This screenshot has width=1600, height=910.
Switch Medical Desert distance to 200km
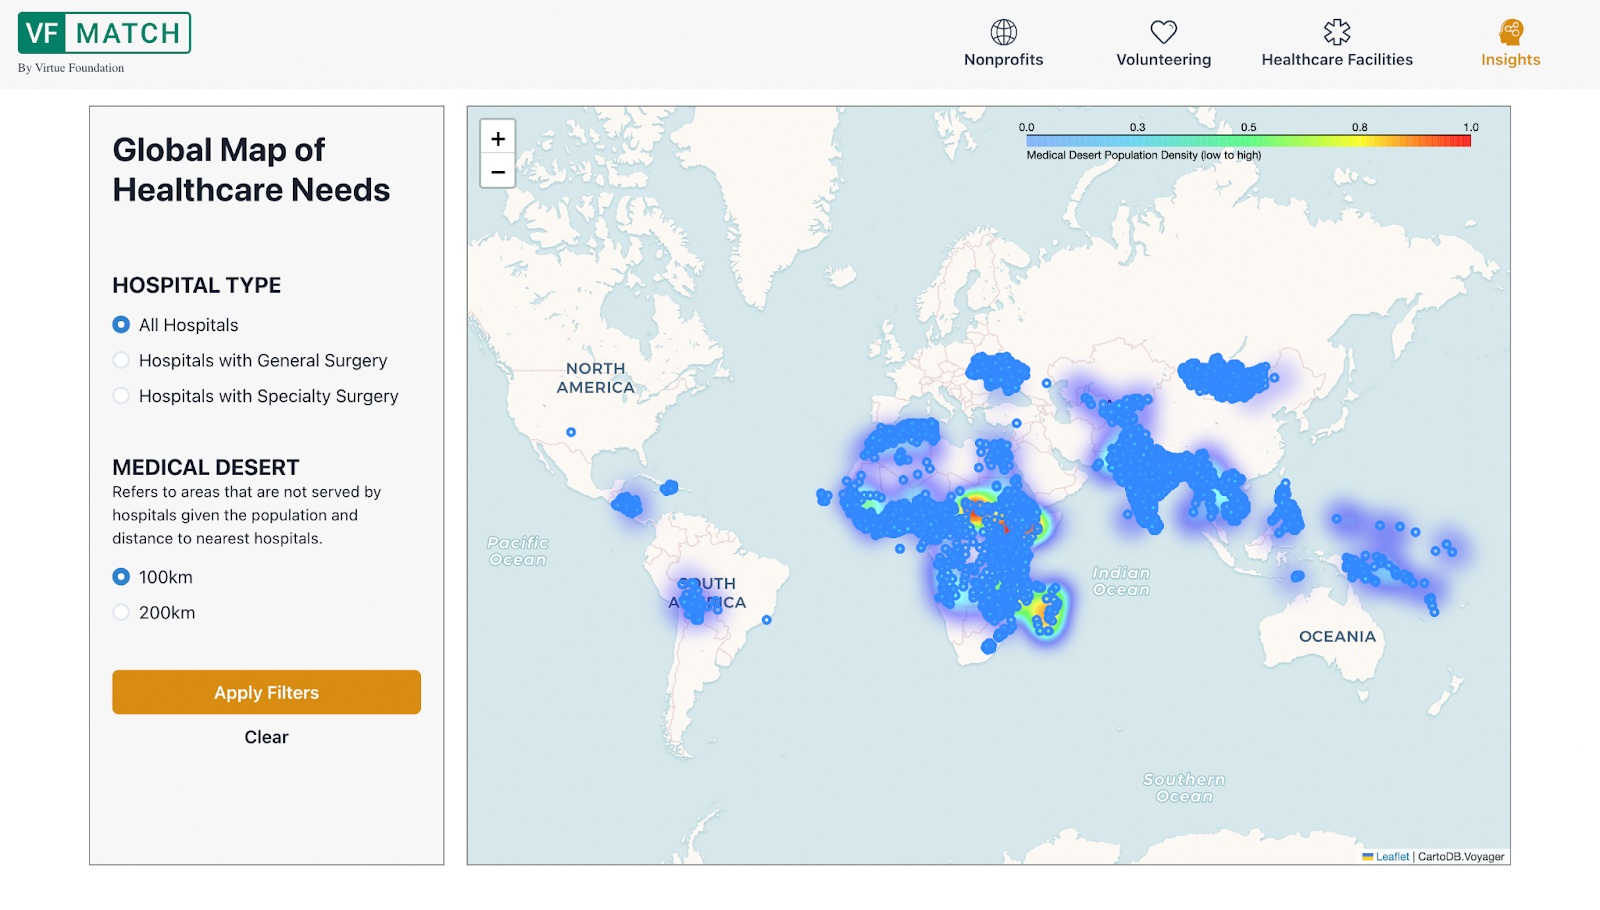120,612
